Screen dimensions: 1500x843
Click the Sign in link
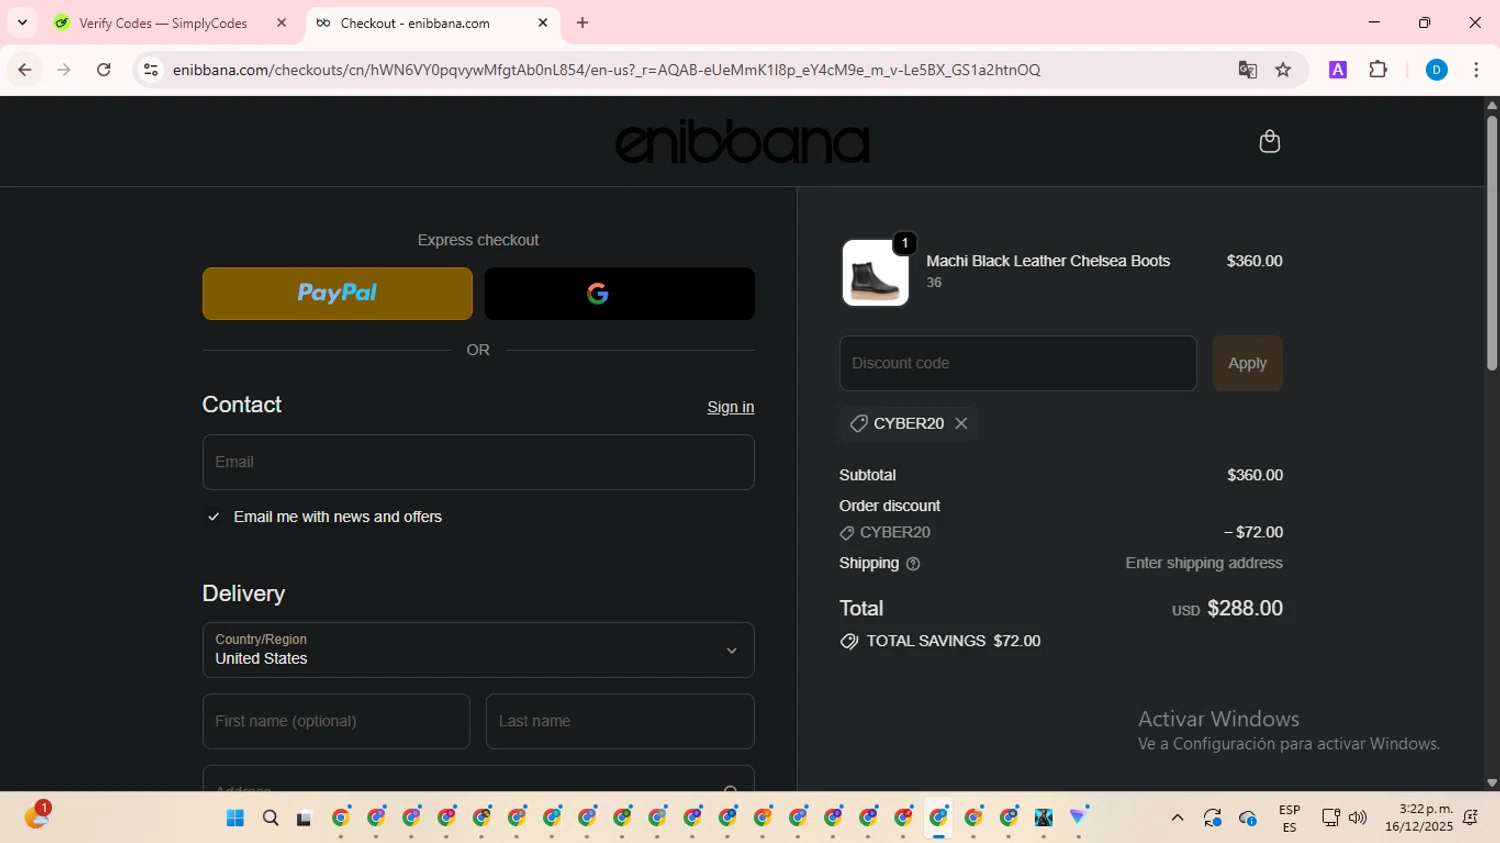[730, 407]
